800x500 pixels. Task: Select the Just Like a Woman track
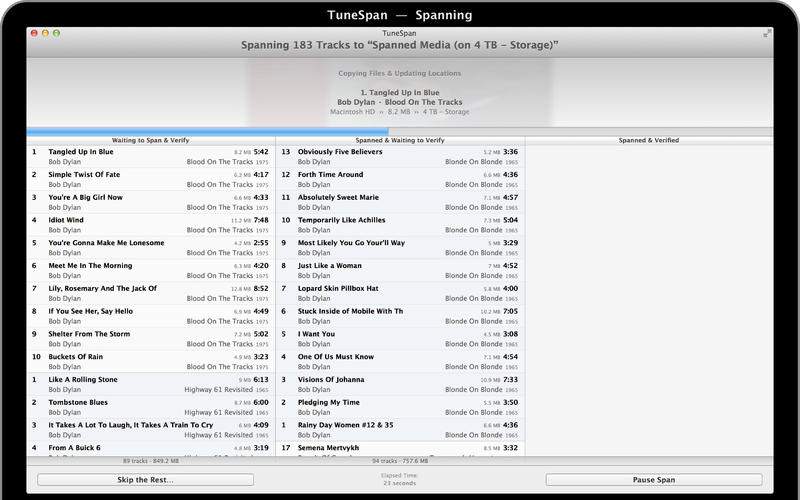pos(400,270)
